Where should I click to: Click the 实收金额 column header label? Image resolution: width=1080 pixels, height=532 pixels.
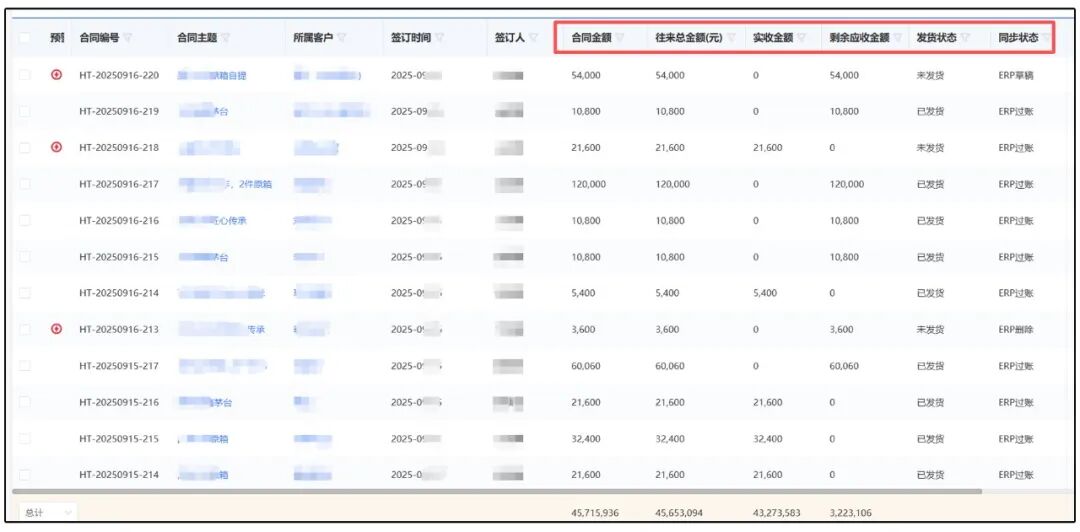click(x=773, y=38)
